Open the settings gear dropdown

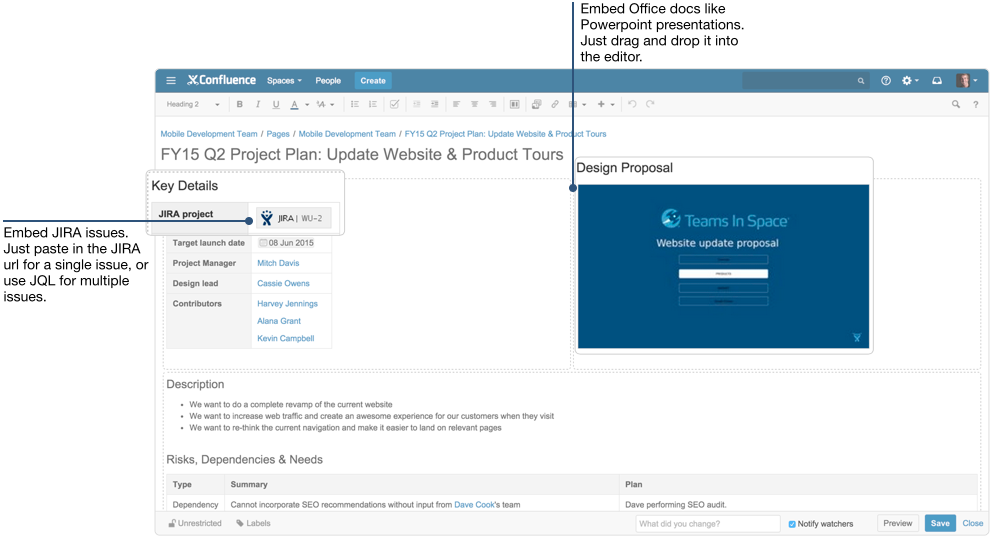click(x=910, y=81)
